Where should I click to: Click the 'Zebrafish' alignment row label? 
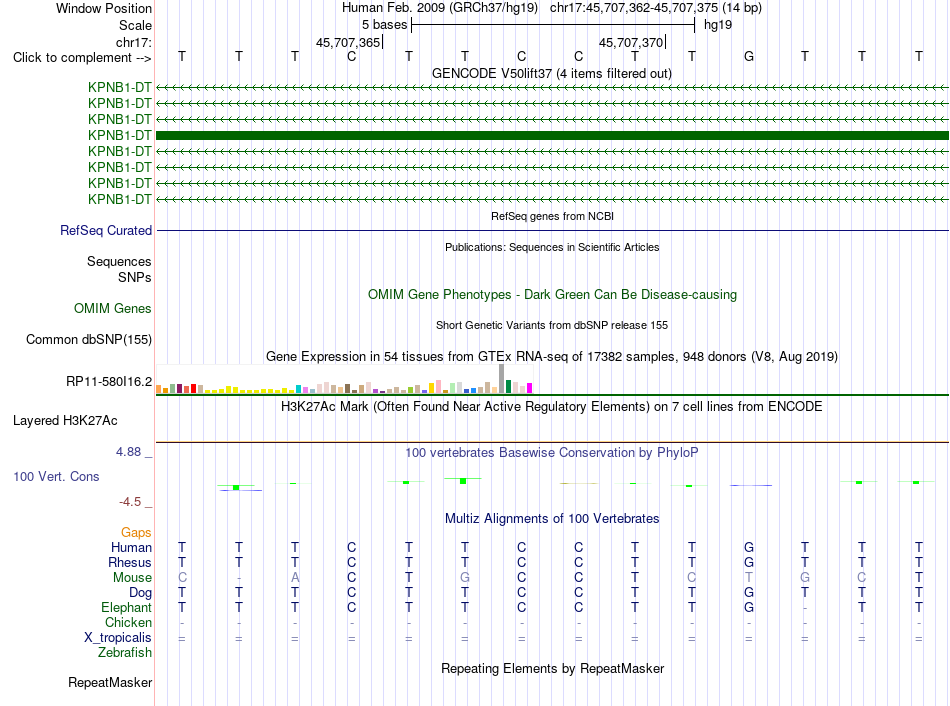click(125, 653)
